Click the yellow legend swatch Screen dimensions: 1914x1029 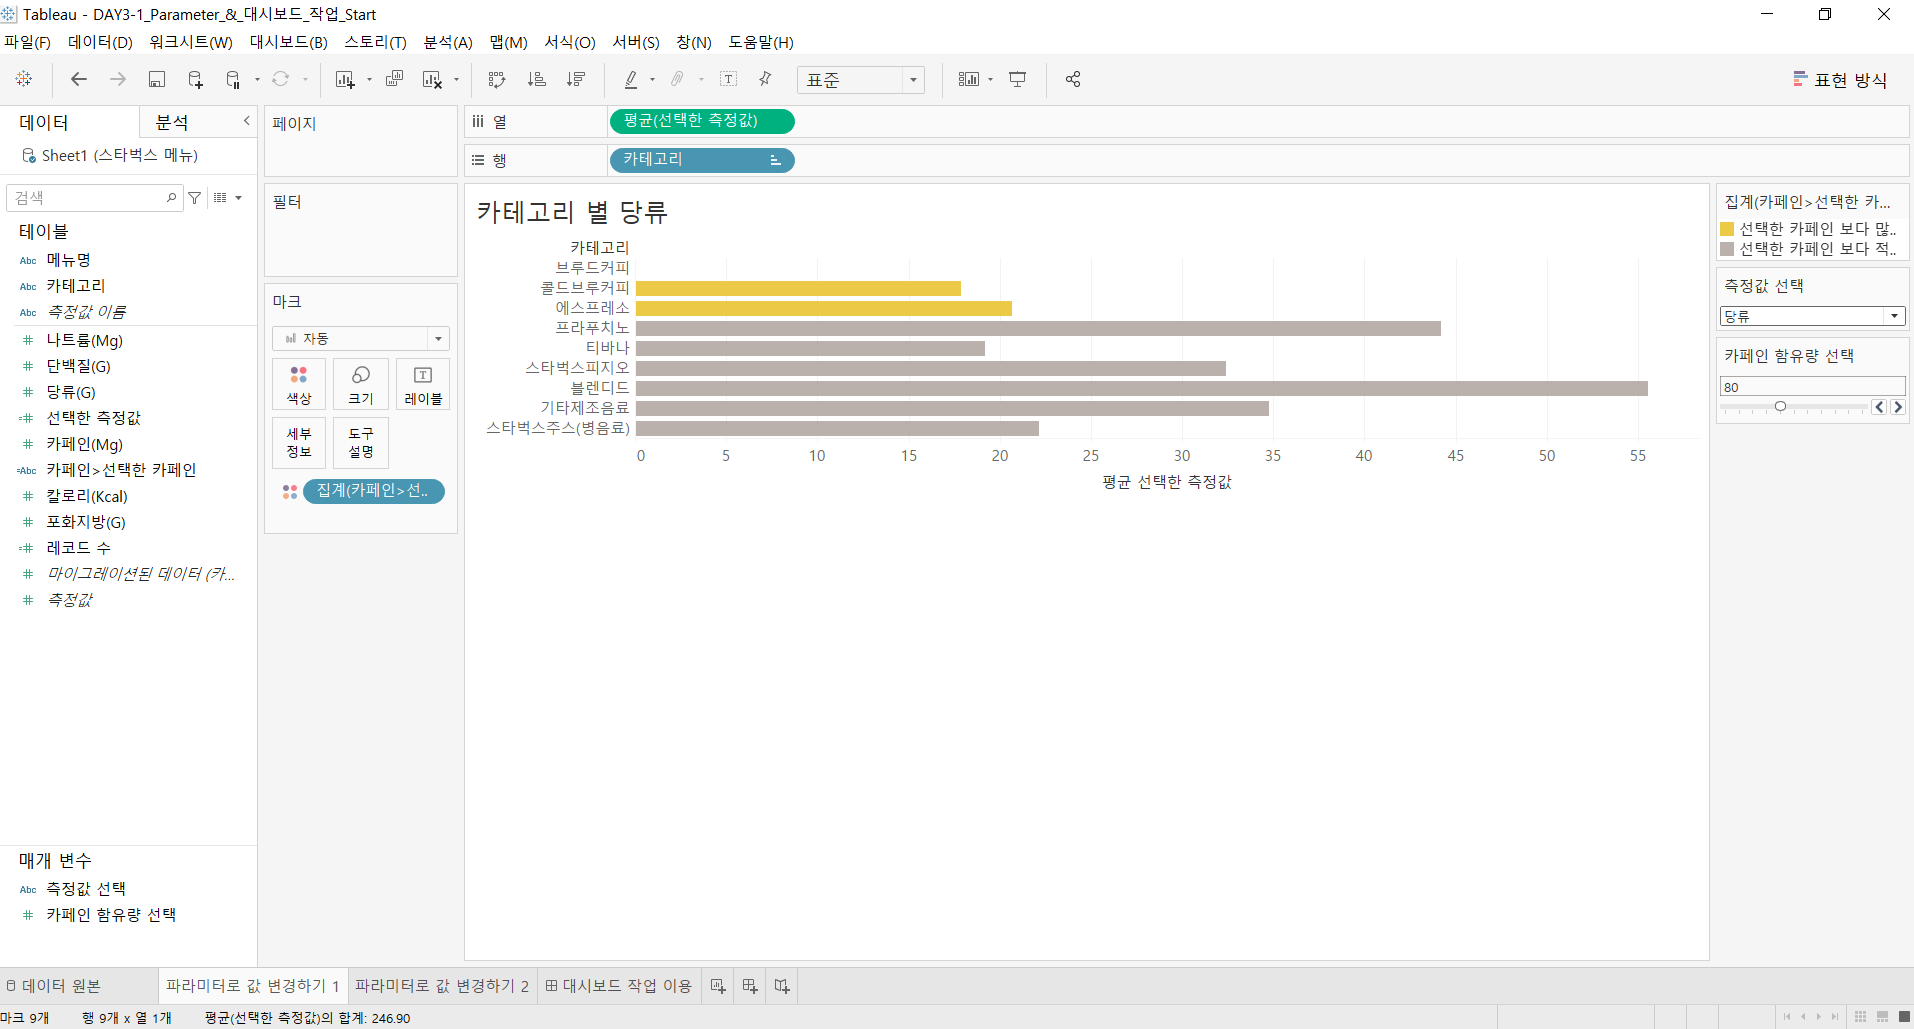click(x=1727, y=229)
